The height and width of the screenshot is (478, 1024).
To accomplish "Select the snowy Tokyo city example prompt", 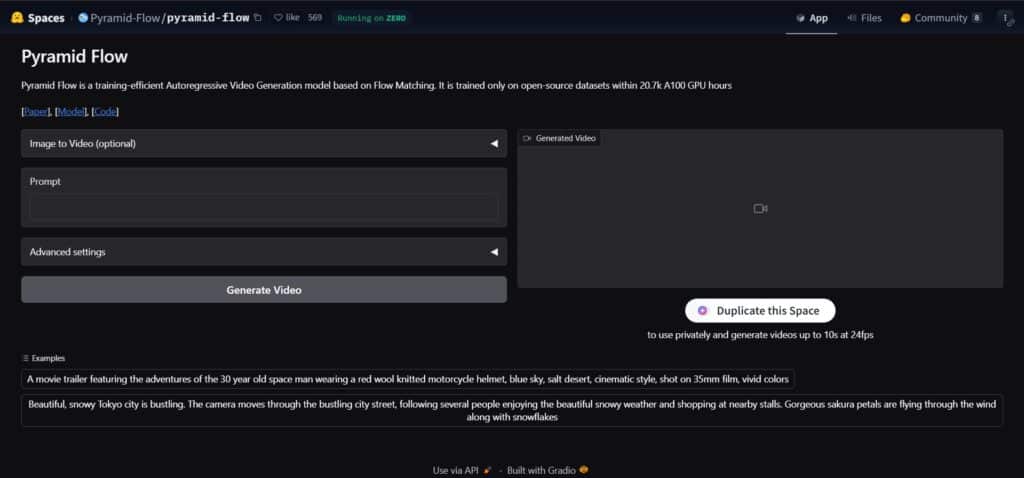I will [x=511, y=411].
